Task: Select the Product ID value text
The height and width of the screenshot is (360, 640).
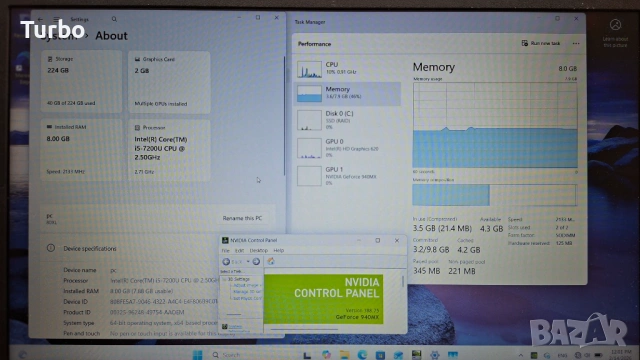Action: click(147, 312)
